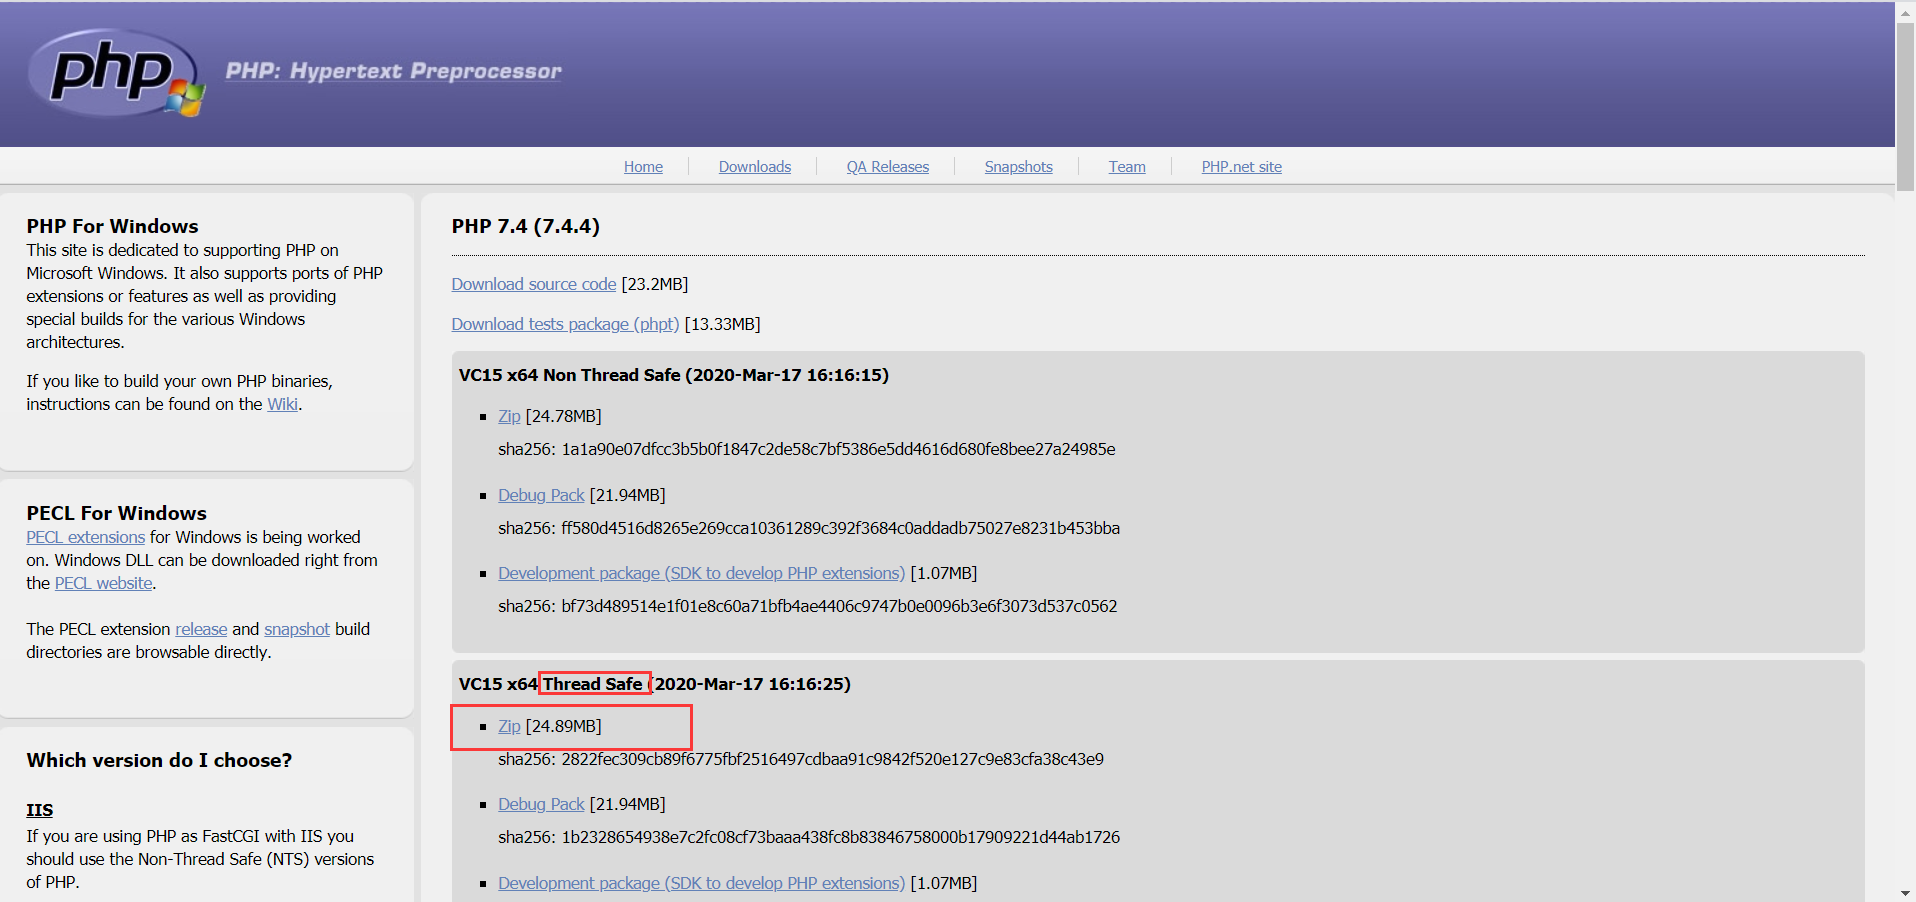Visit the PECL website link
The image size is (1916, 902).
pyautogui.click(x=104, y=583)
